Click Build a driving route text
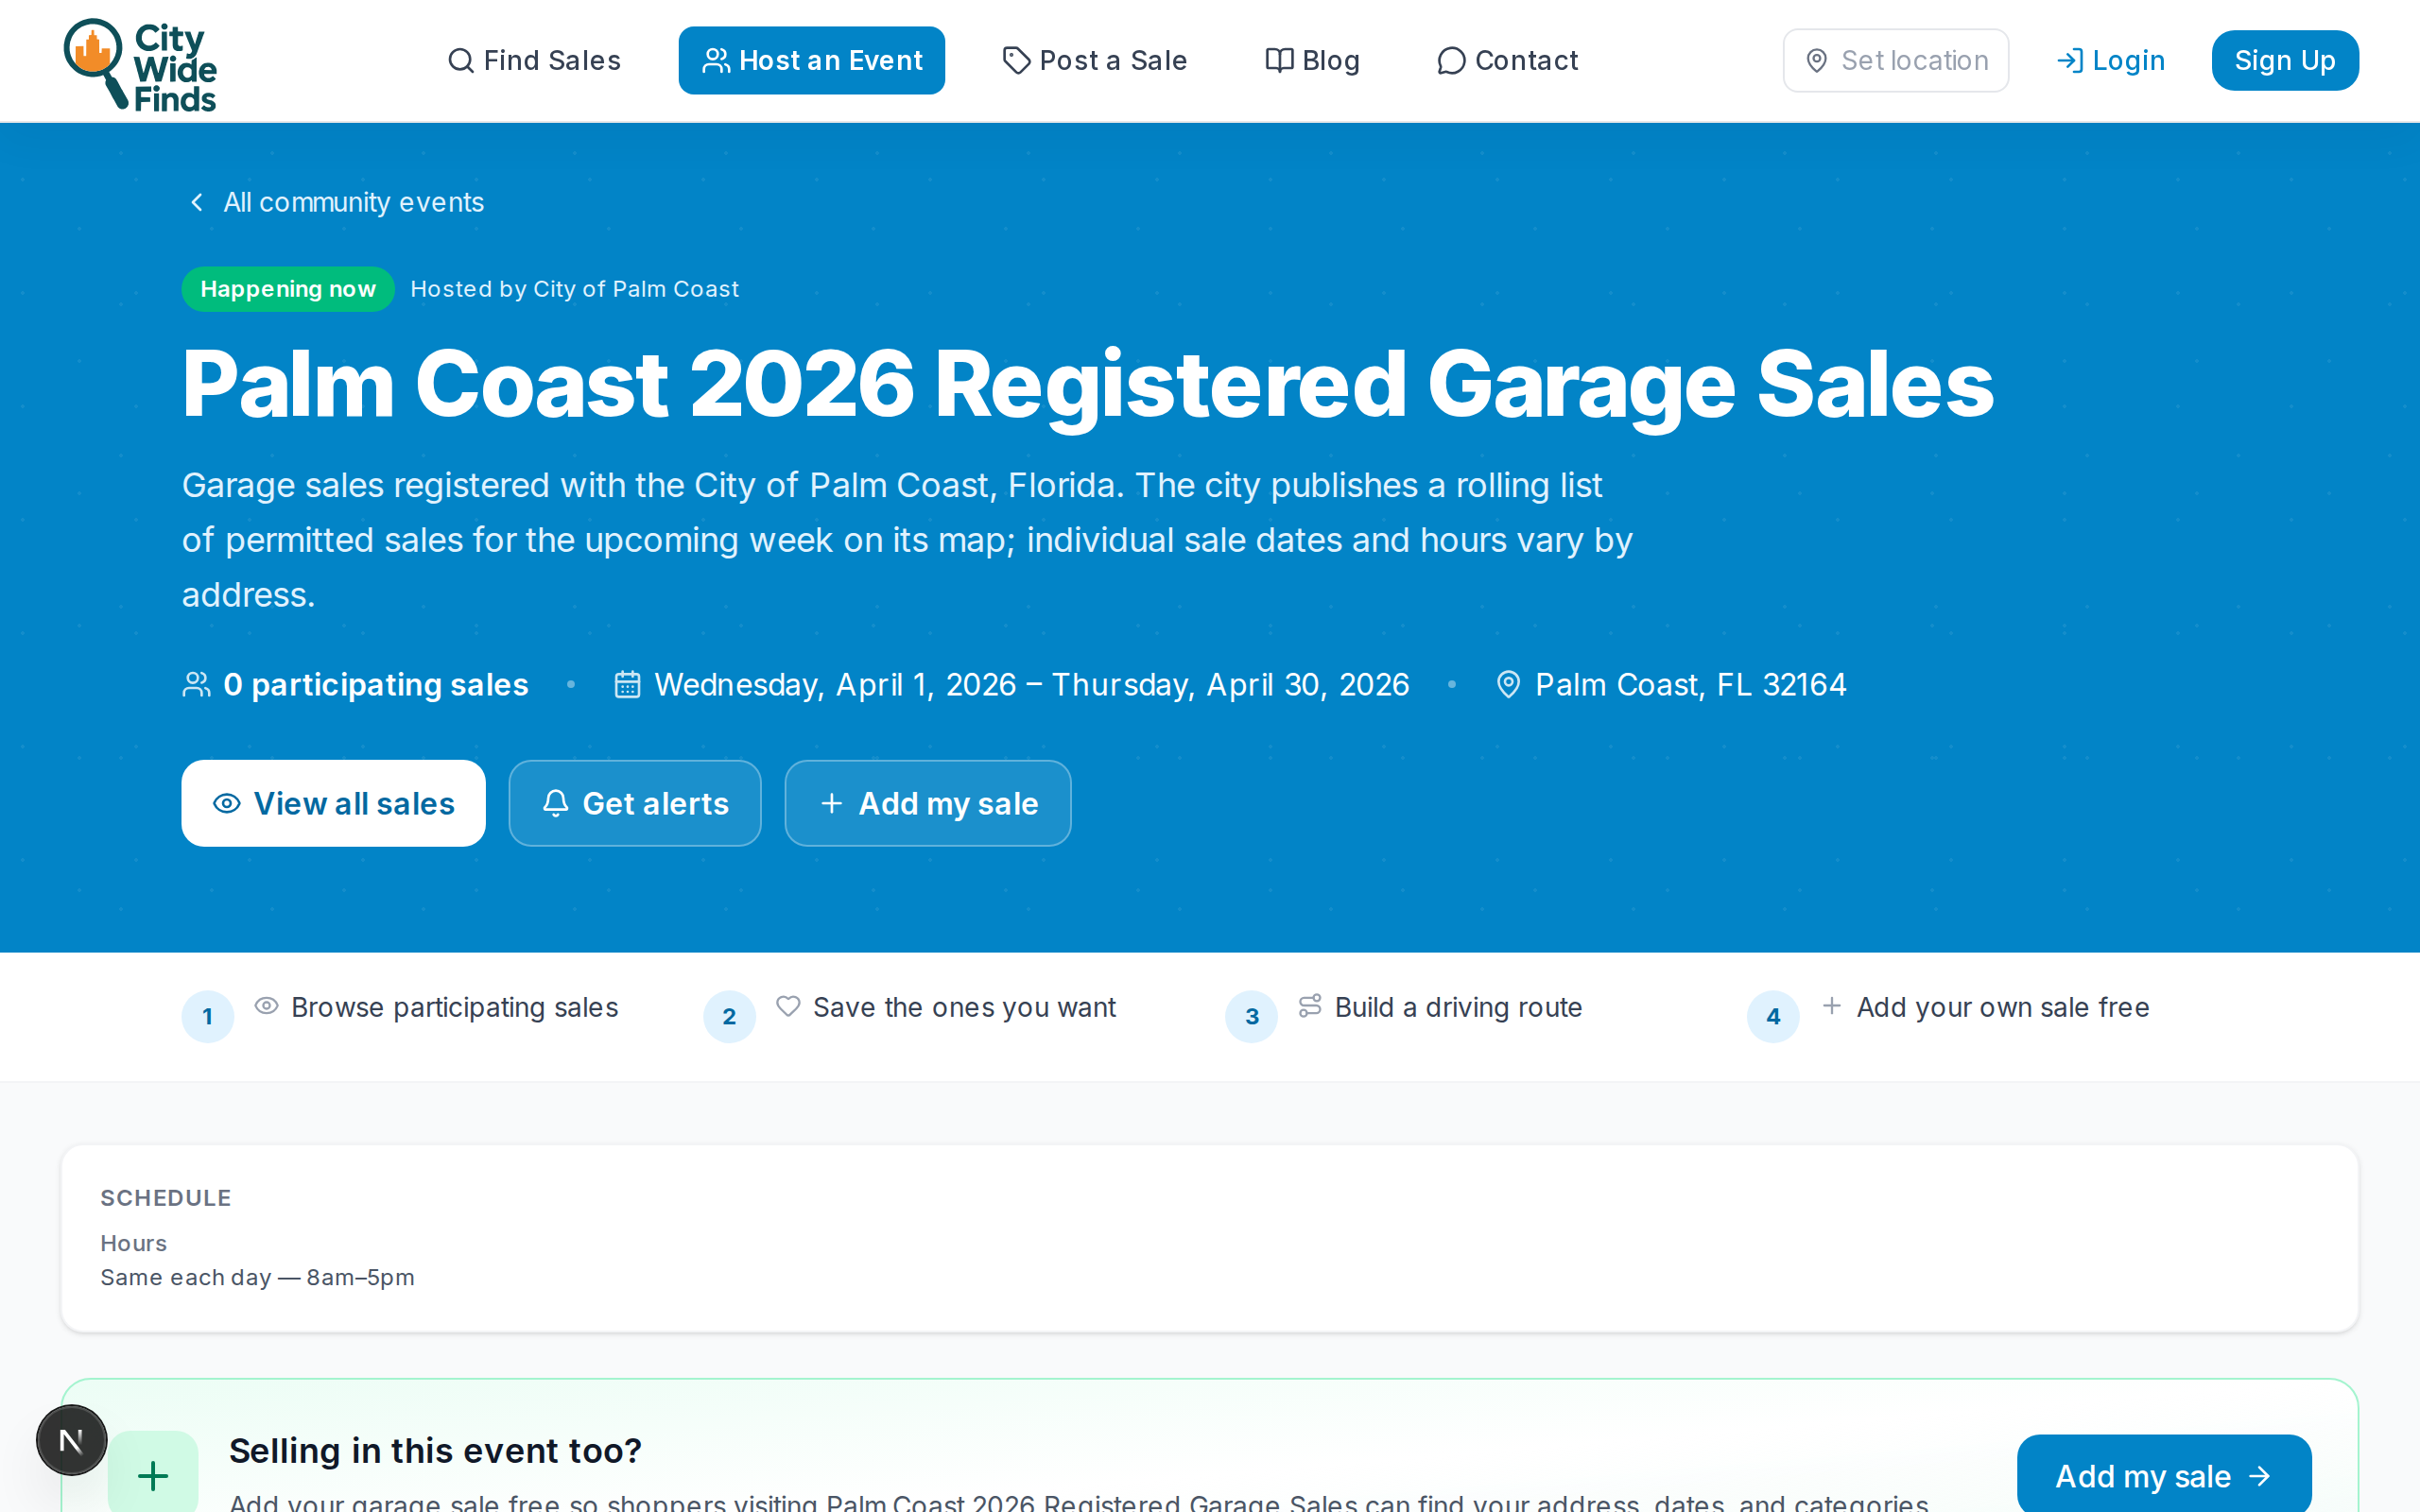2420x1512 pixels. tap(1458, 1007)
